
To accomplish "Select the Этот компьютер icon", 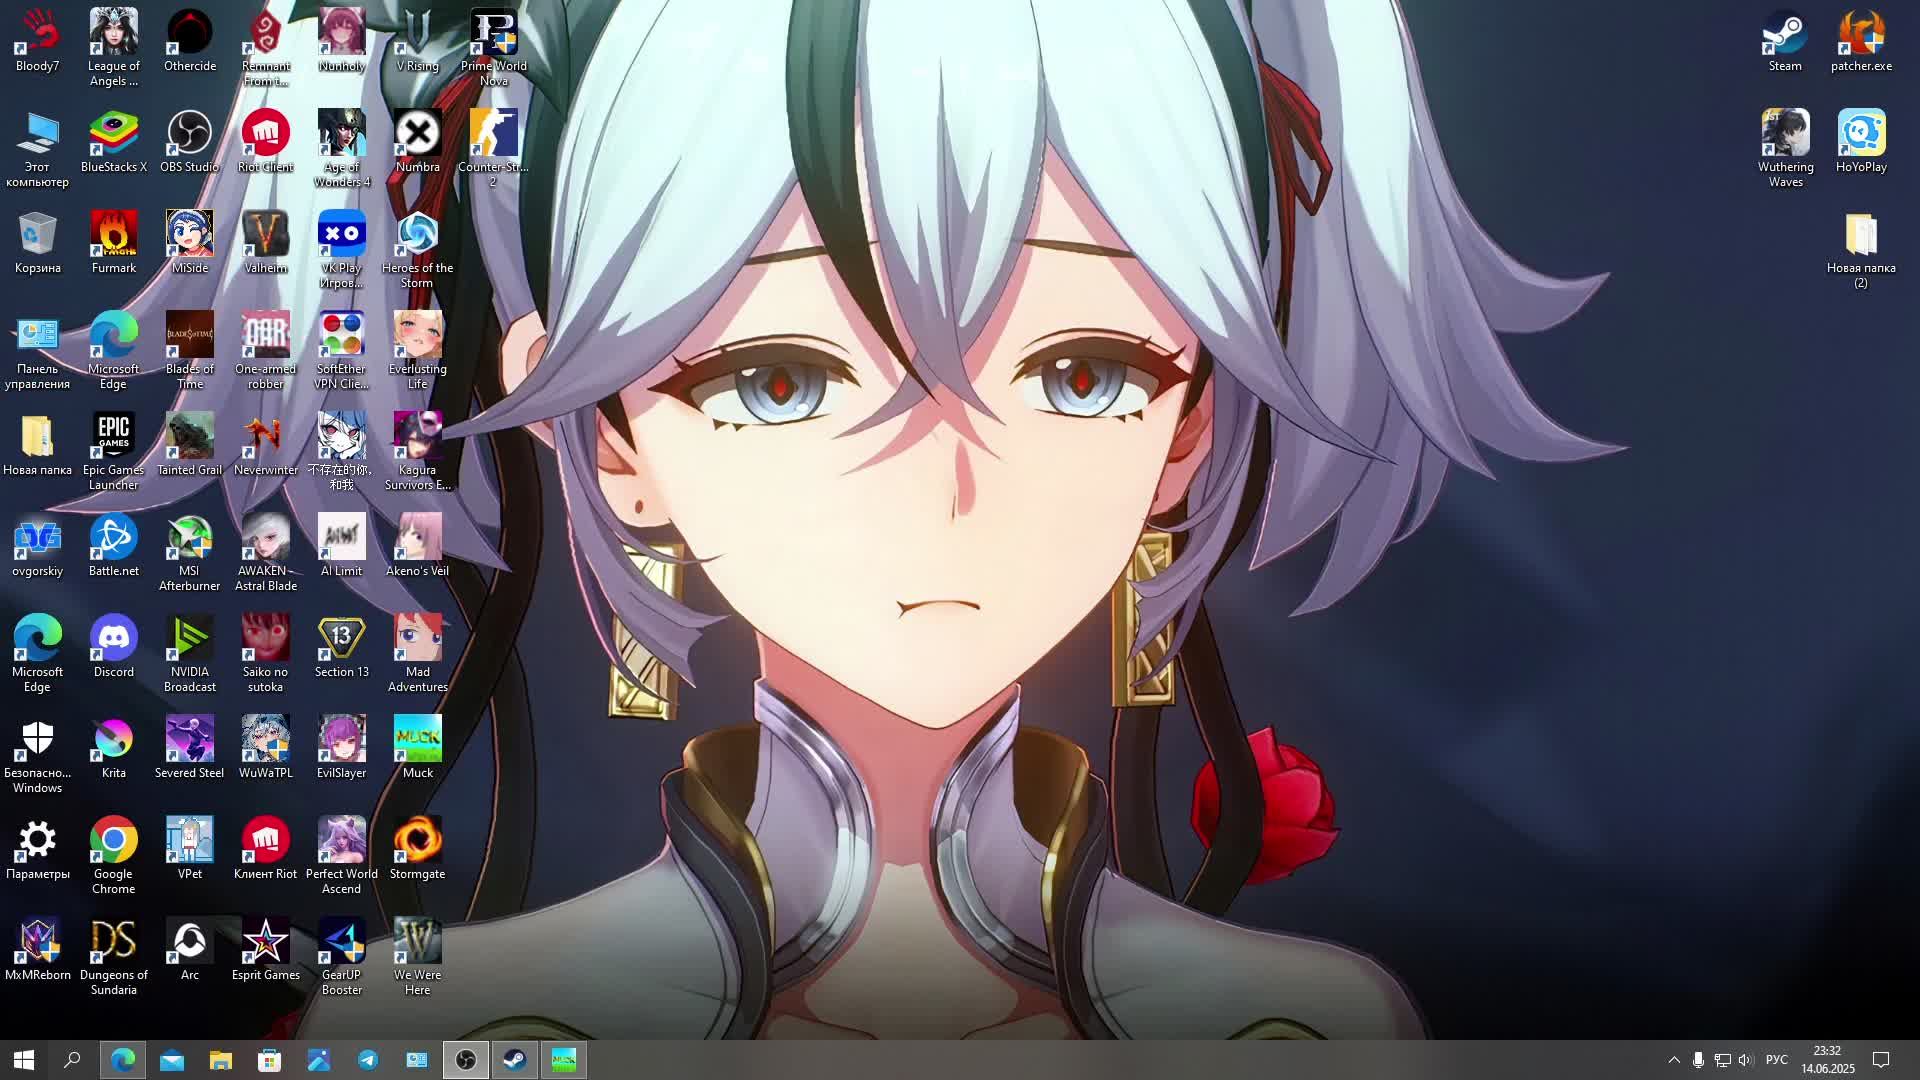I will (37, 149).
